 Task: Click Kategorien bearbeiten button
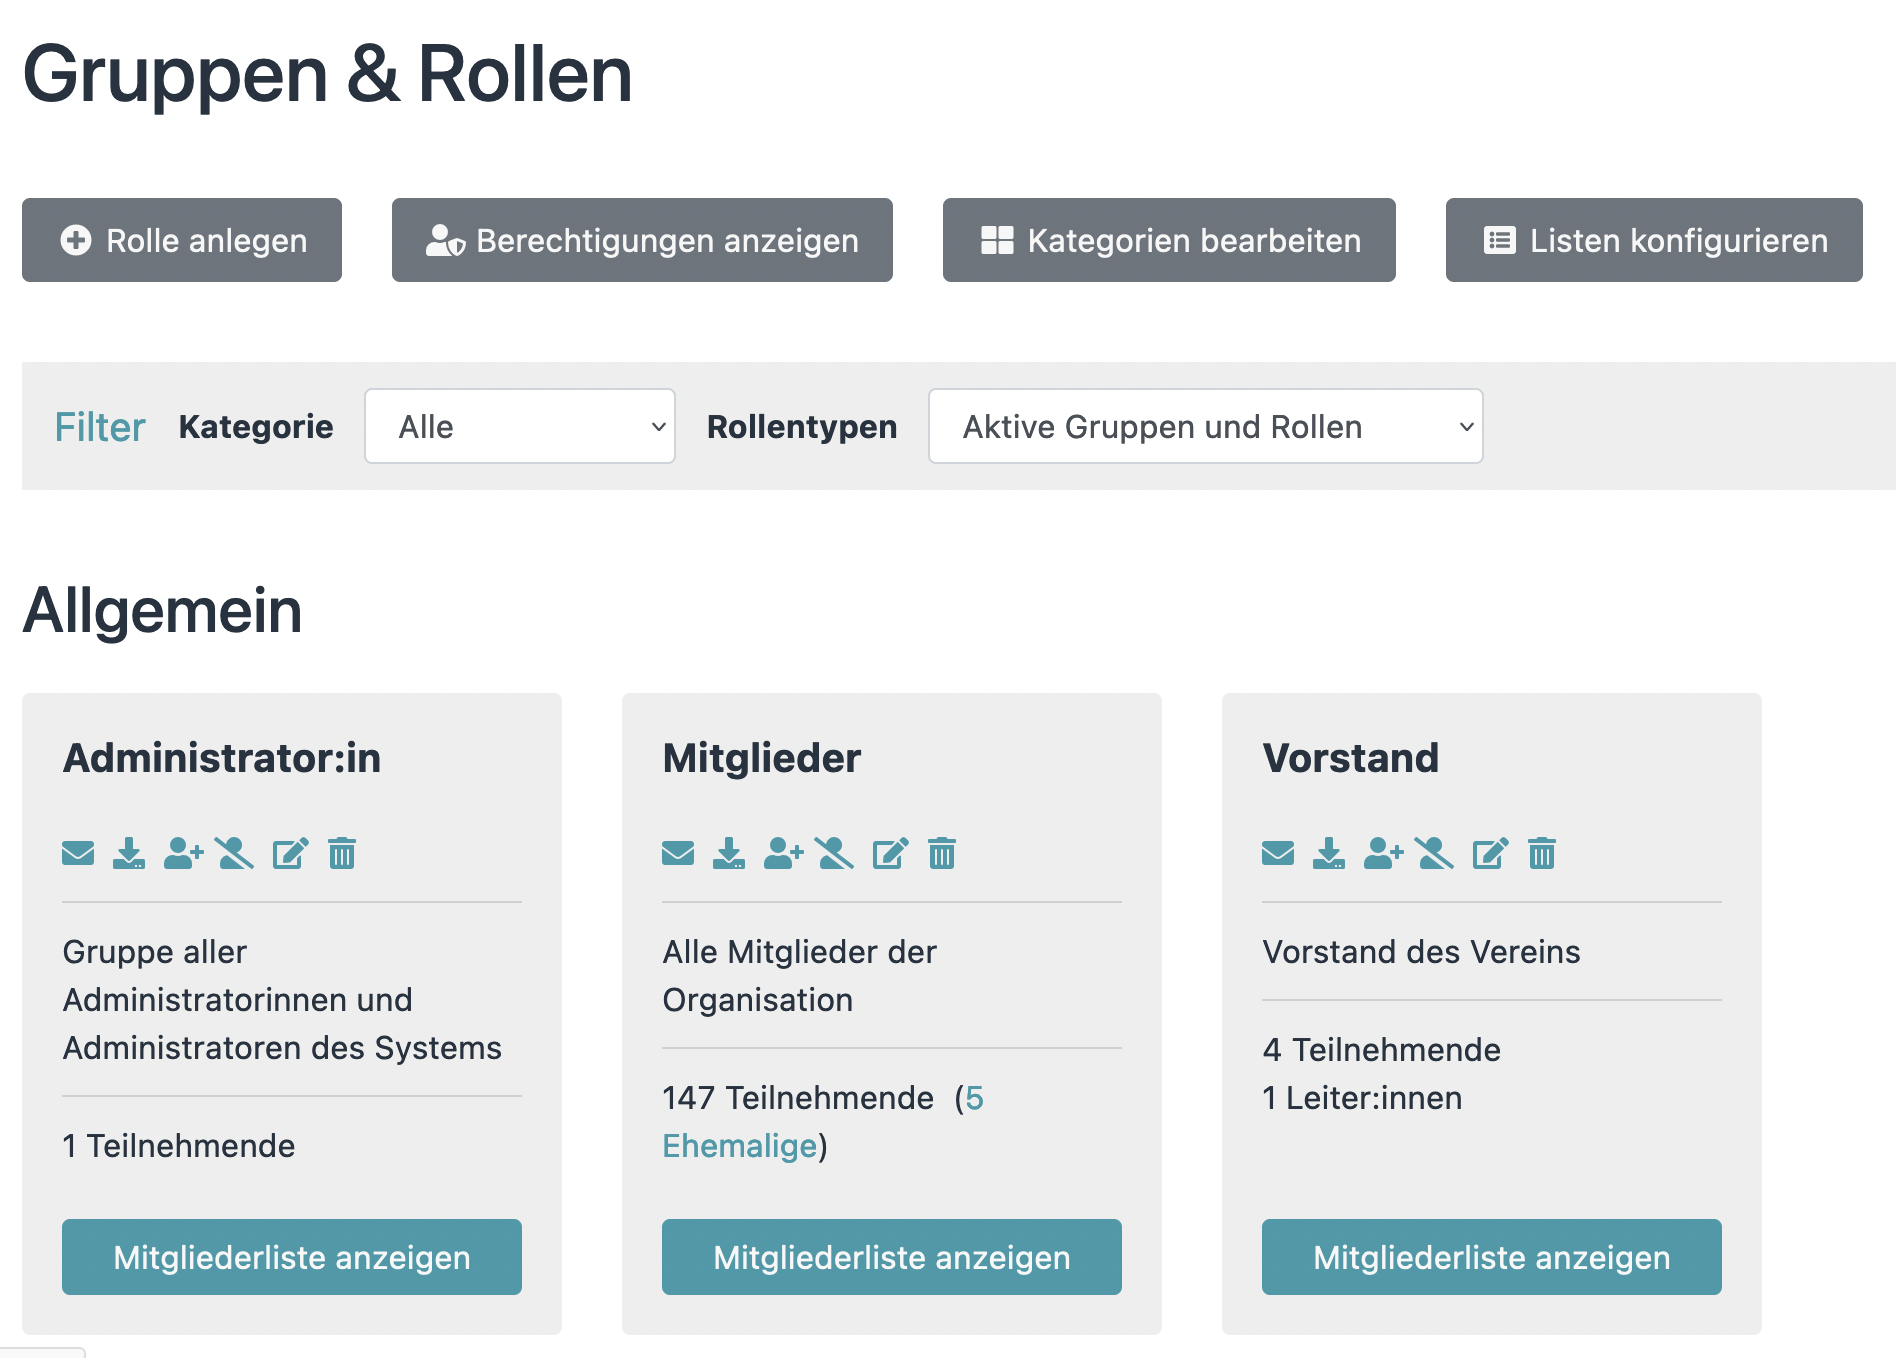pyautogui.click(x=1169, y=240)
